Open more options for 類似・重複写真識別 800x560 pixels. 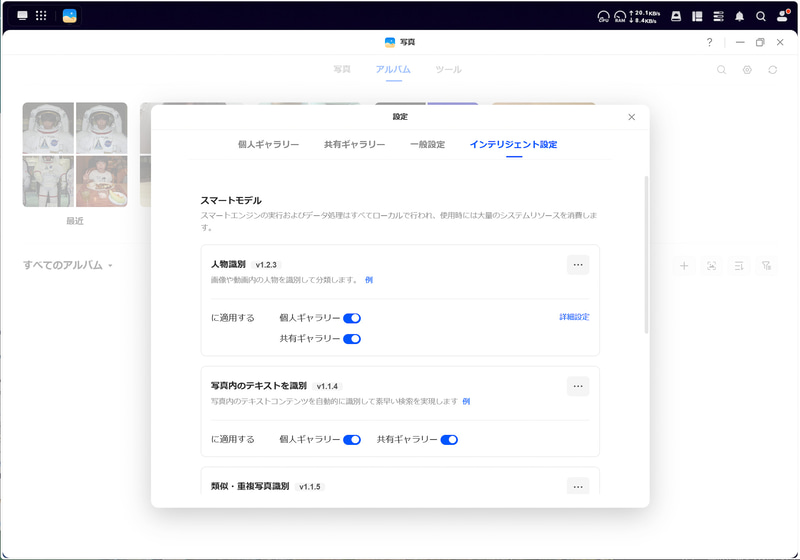[578, 486]
